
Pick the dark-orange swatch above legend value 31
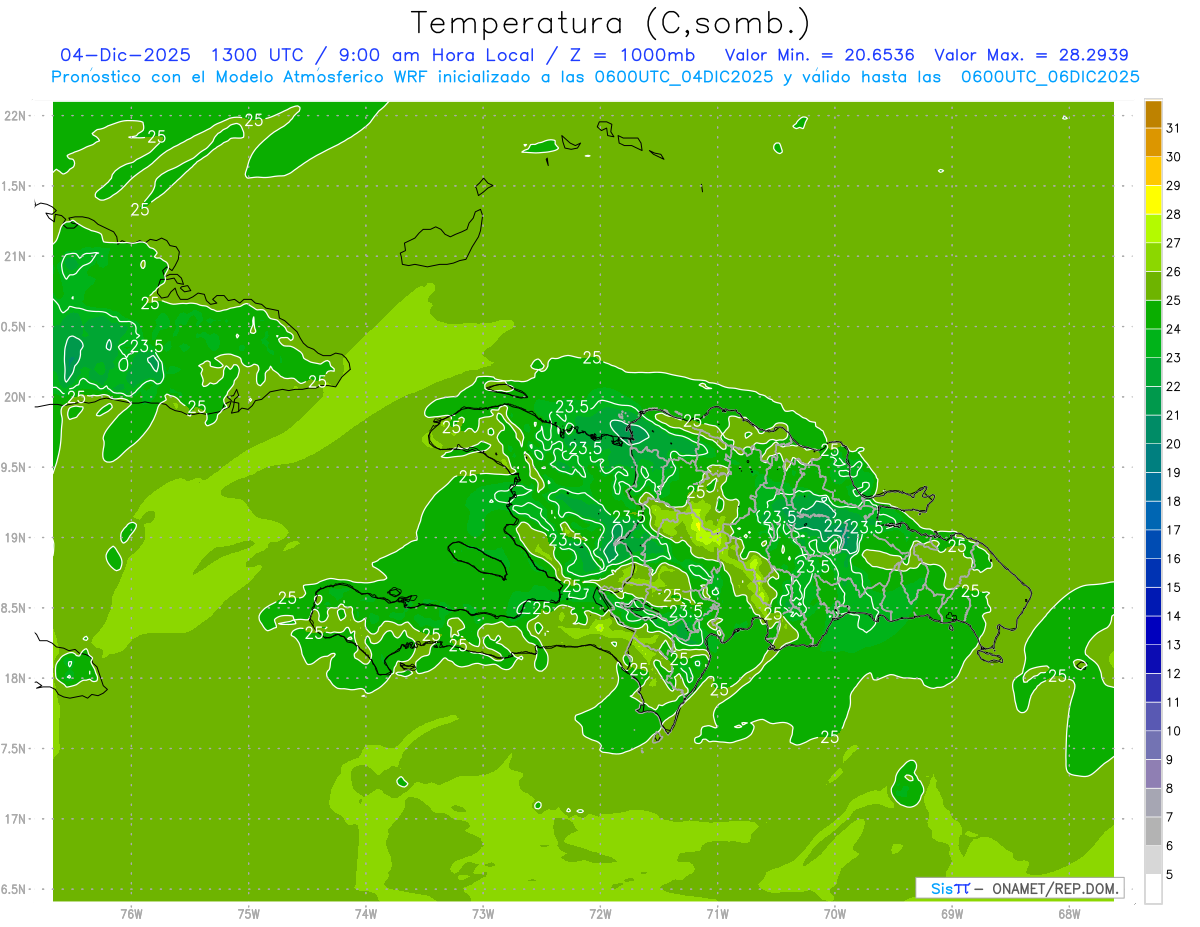(x=1153, y=113)
